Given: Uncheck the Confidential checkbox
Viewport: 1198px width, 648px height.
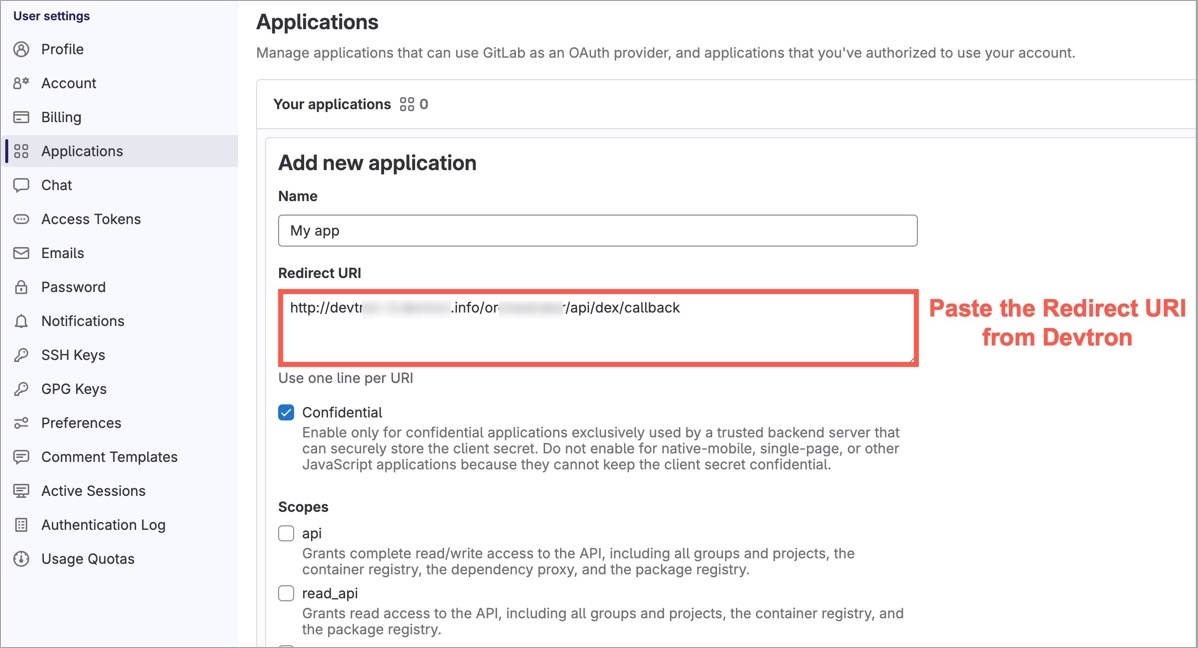Looking at the screenshot, I should click(287, 412).
